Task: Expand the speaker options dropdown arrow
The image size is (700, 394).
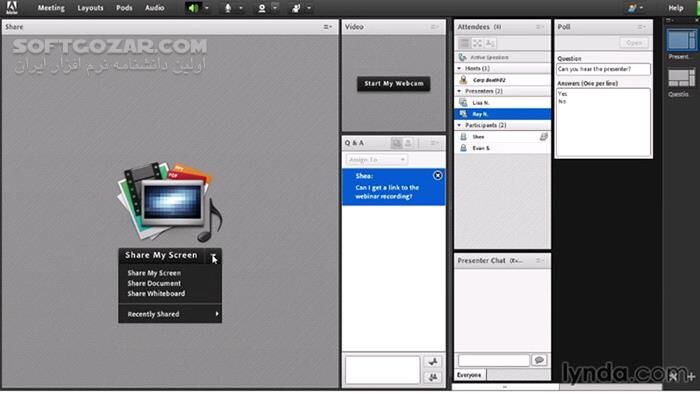Action: pos(207,8)
